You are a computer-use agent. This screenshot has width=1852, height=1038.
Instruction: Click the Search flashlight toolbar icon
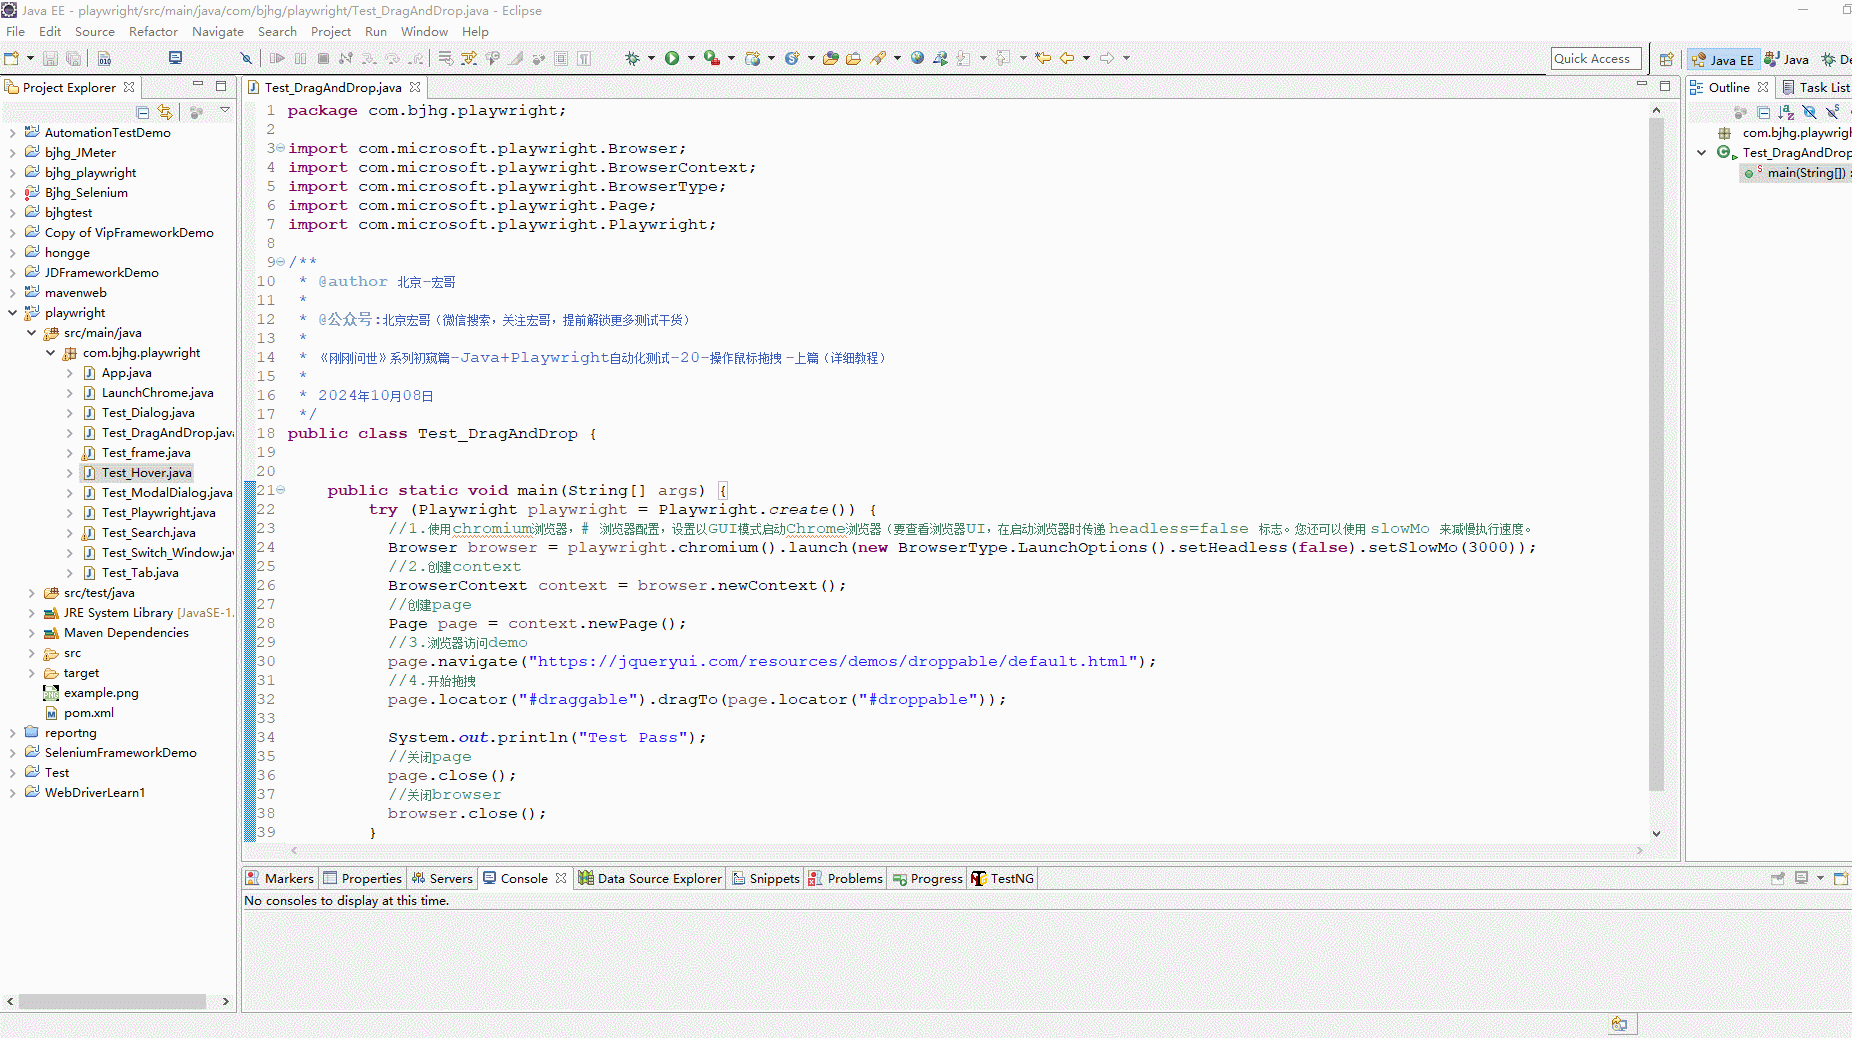[878, 58]
